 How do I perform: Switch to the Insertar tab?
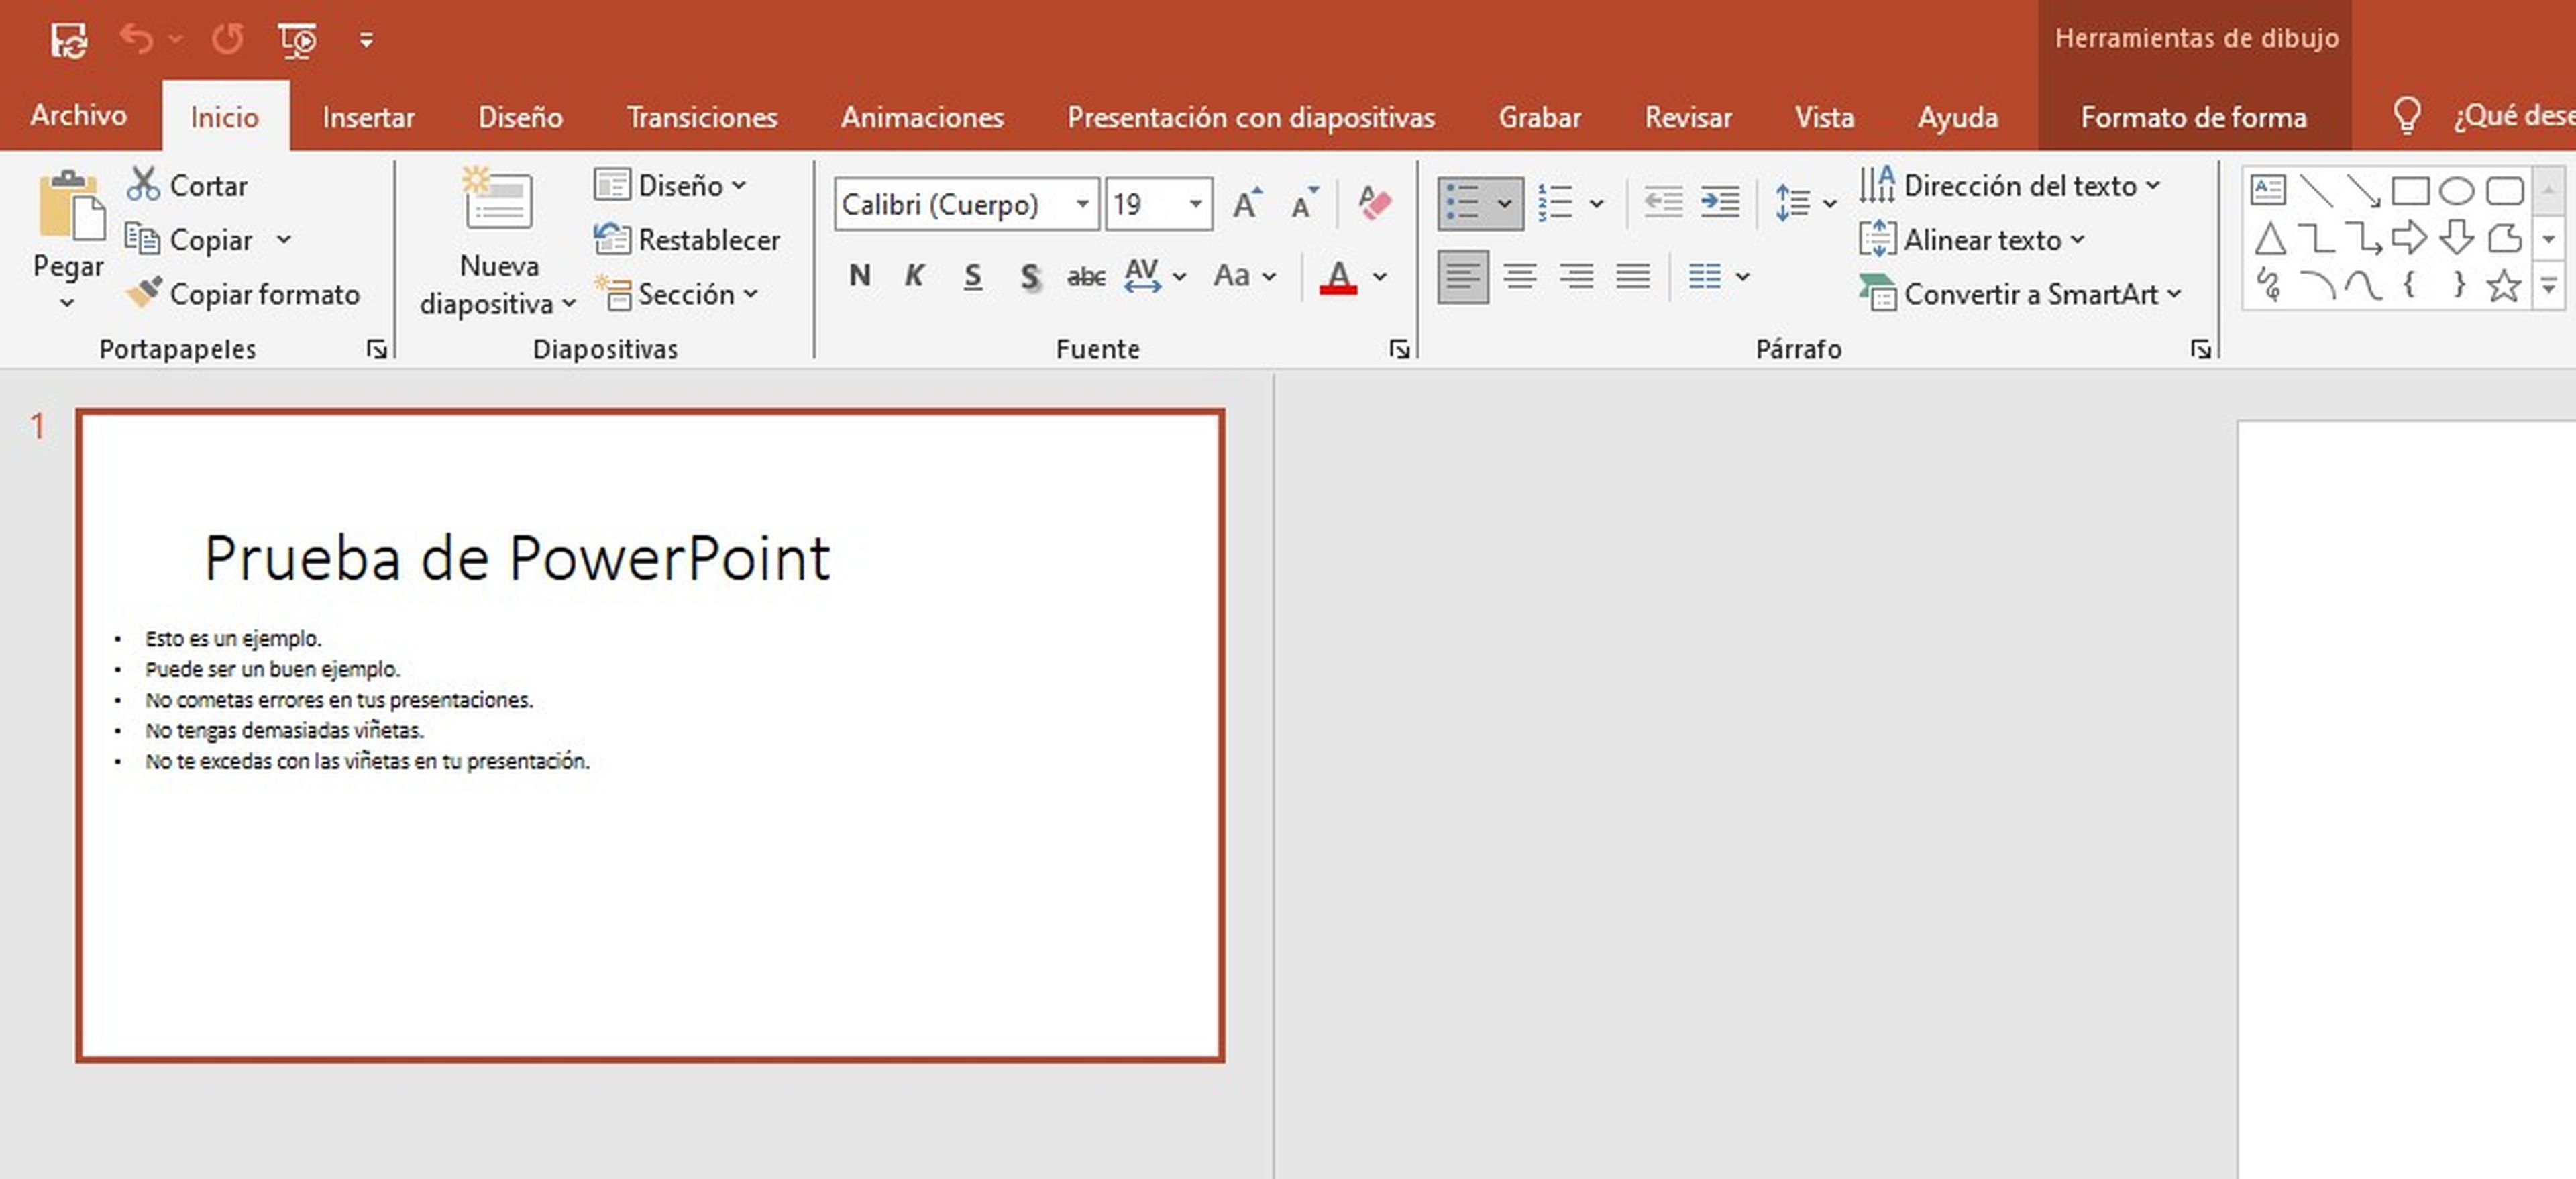pos(368,117)
